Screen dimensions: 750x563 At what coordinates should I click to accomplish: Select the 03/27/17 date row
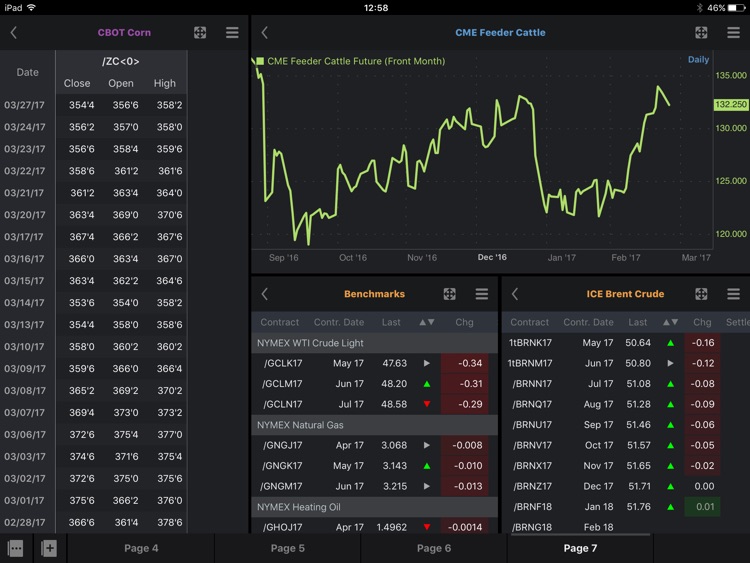coord(93,105)
